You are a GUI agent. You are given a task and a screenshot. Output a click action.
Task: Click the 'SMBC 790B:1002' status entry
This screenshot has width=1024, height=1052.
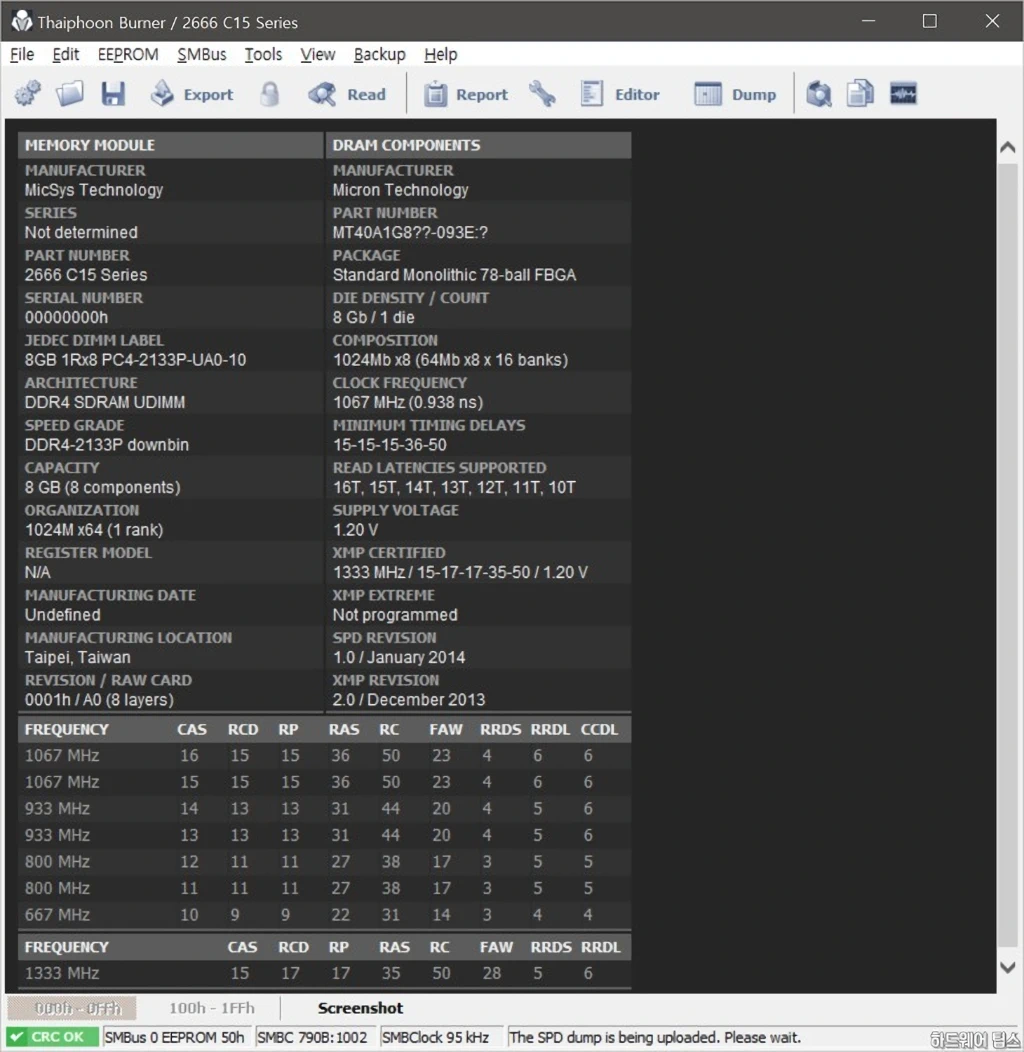coord(313,1037)
